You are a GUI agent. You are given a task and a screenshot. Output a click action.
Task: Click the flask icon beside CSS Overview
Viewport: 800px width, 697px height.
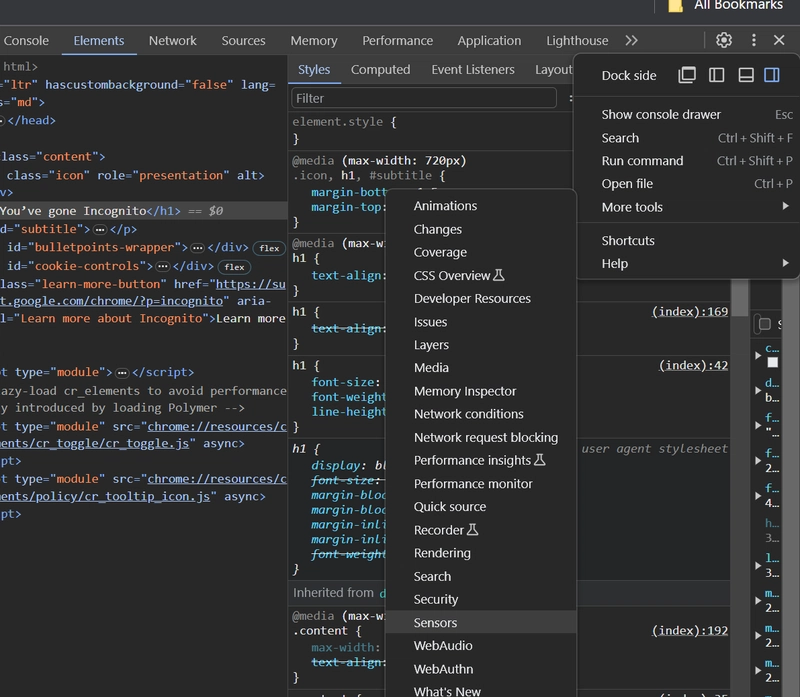click(499, 275)
